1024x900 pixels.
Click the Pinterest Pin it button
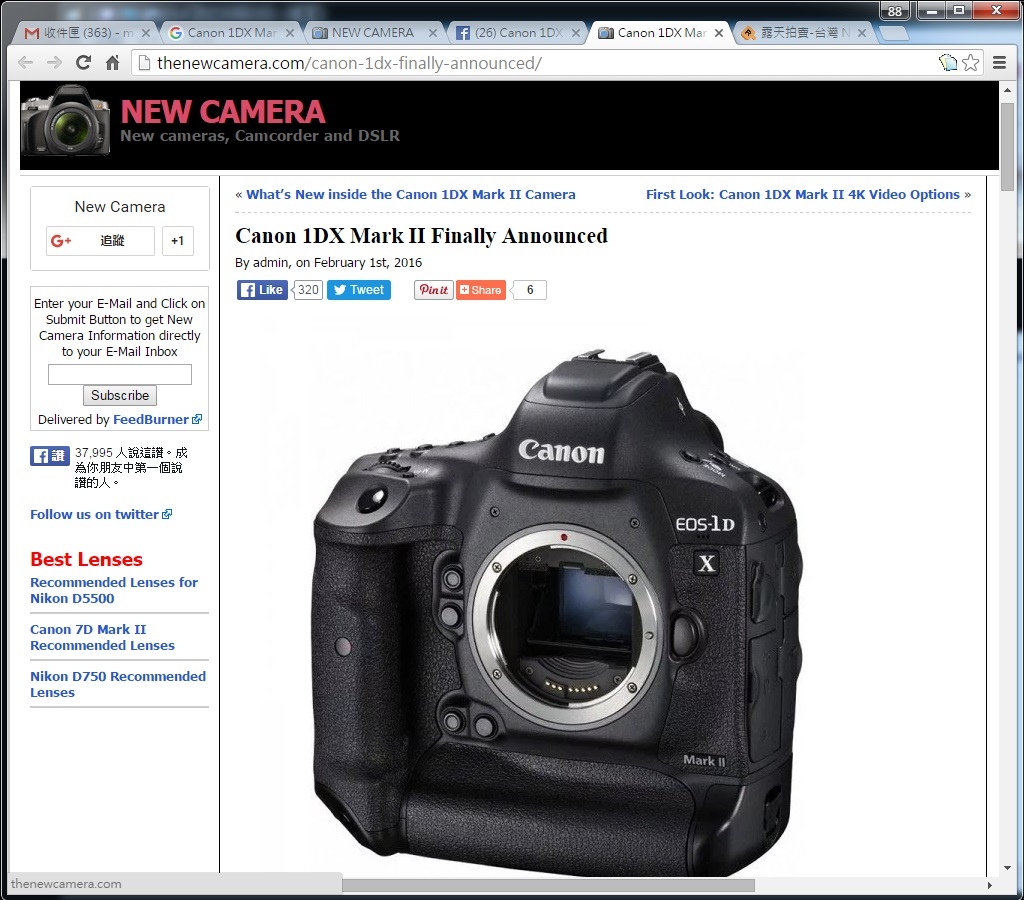[434, 290]
